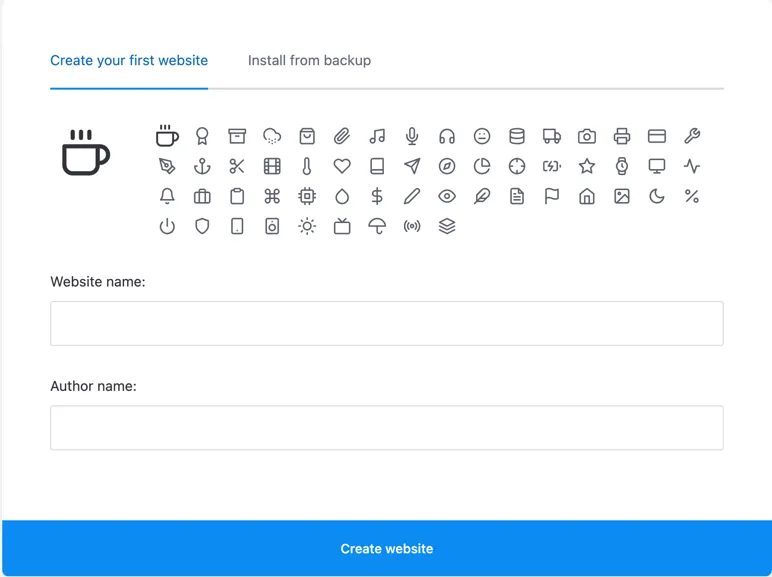Screen dimensions: 772x577
Task: Select the pencil edit icon
Action: pos(412,196)
